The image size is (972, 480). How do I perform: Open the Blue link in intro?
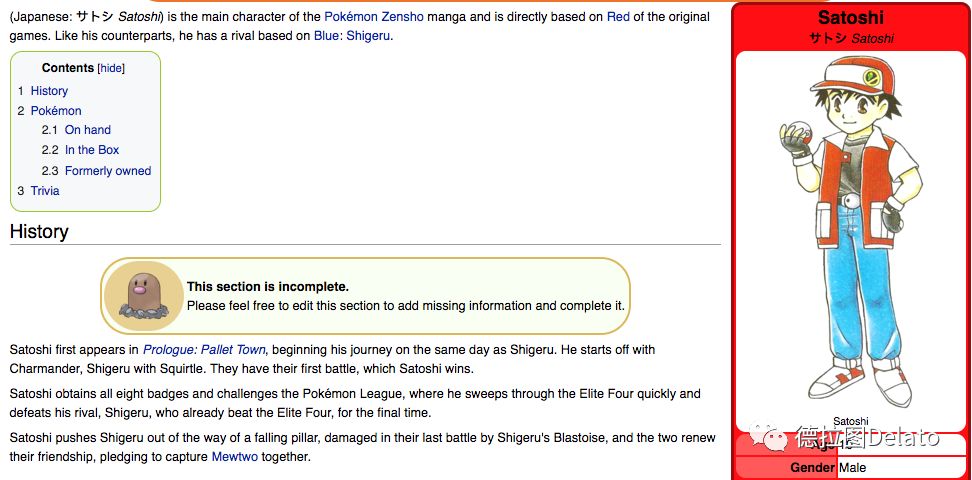[327, 36]
